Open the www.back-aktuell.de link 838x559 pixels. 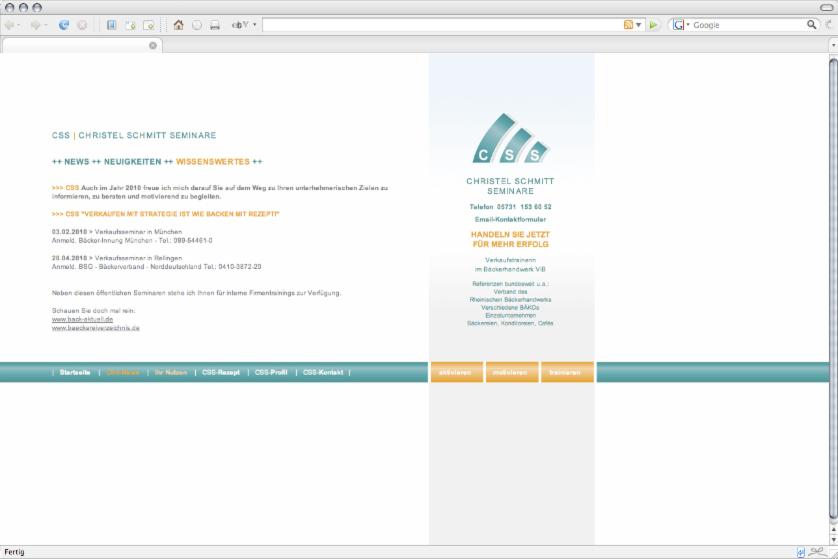click(x=82, y=319)
